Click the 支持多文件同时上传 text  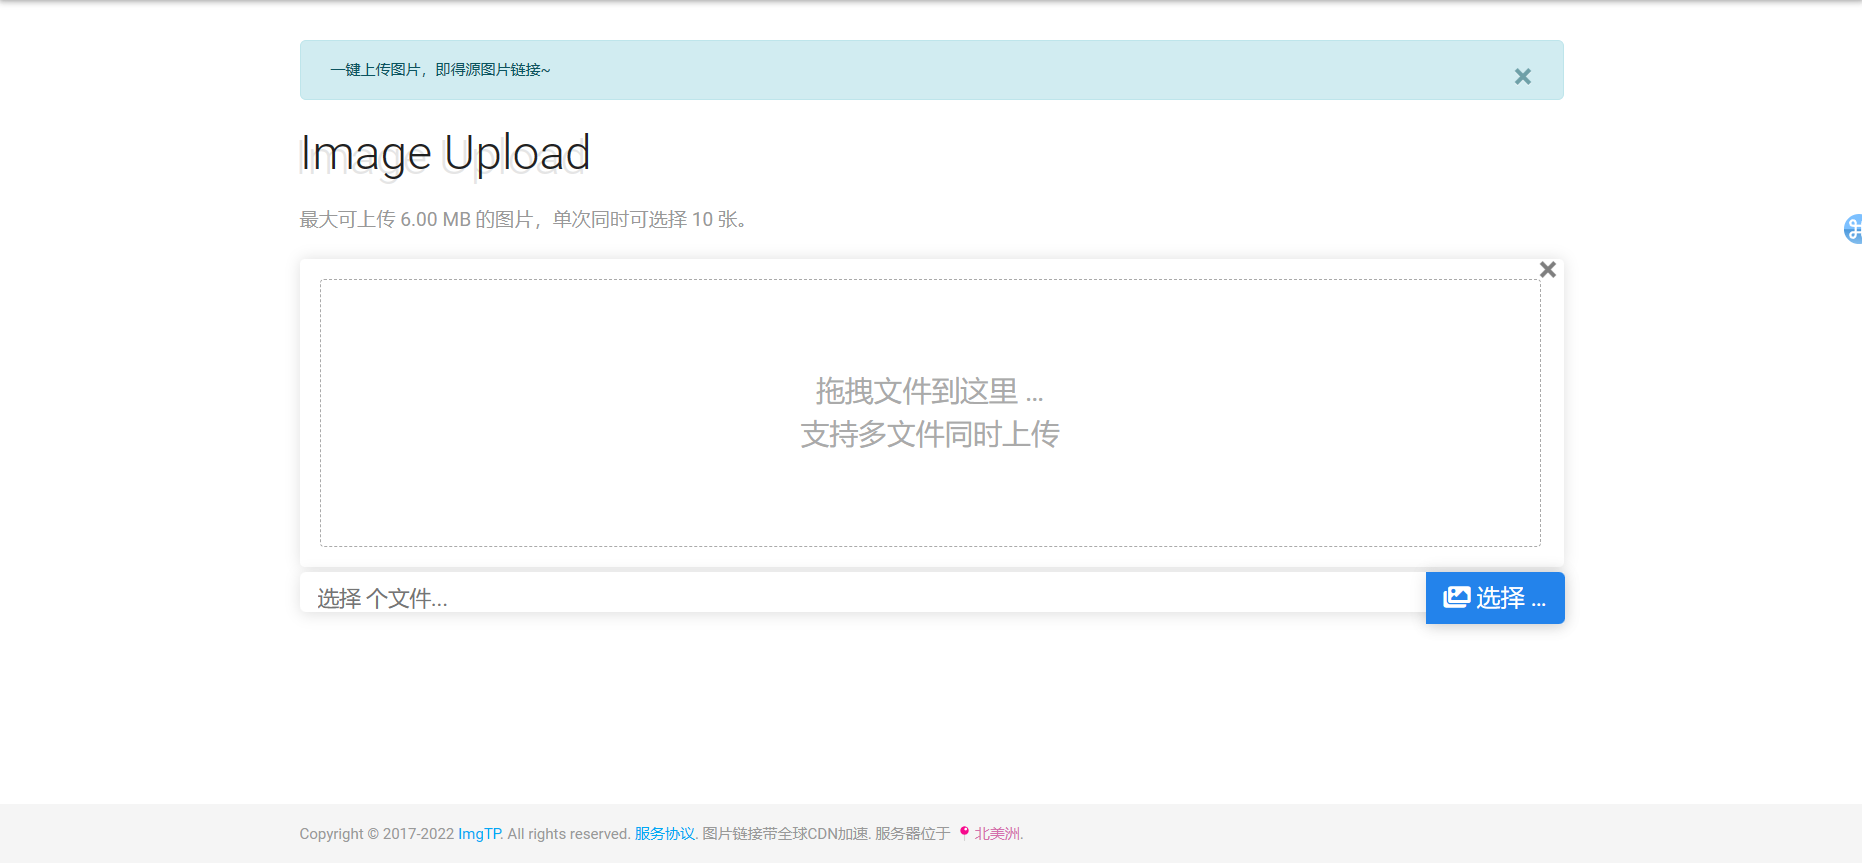(930, 434)
